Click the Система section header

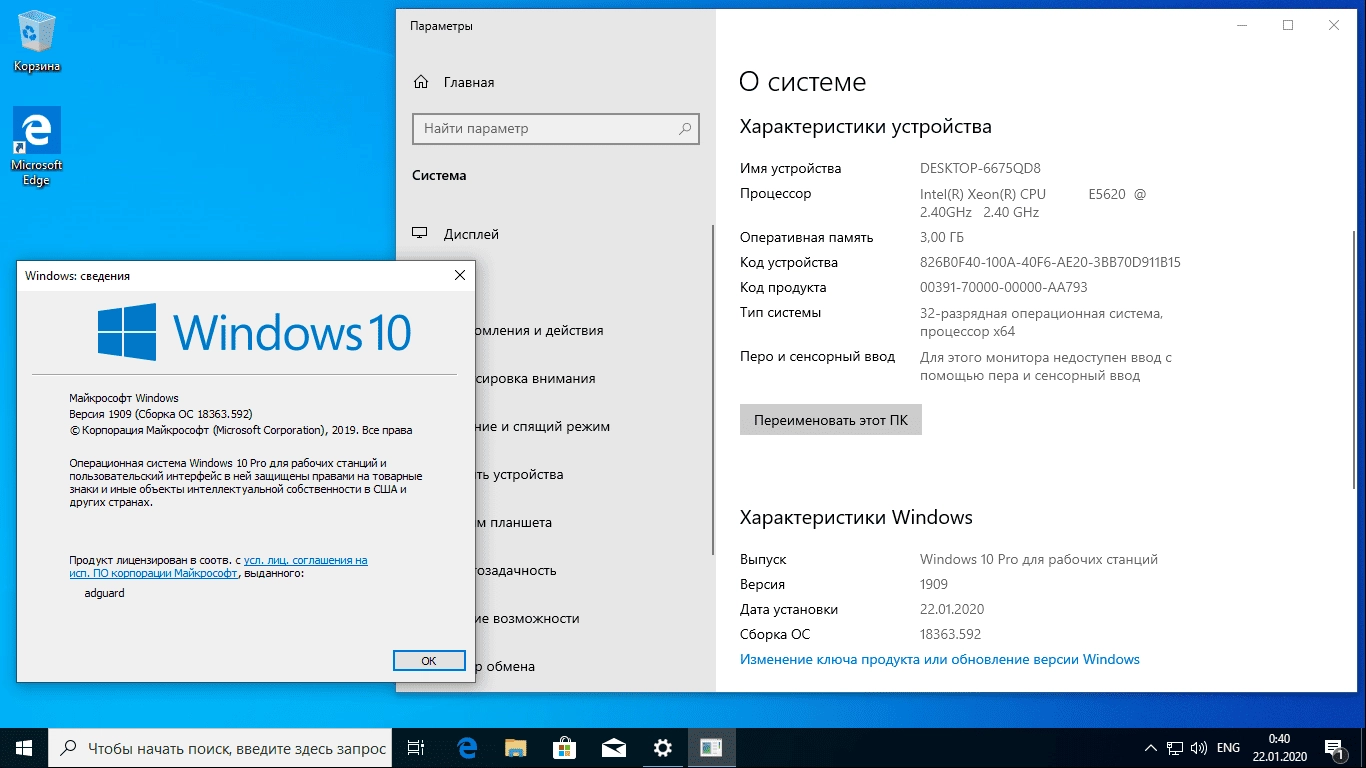pos(439,175)
